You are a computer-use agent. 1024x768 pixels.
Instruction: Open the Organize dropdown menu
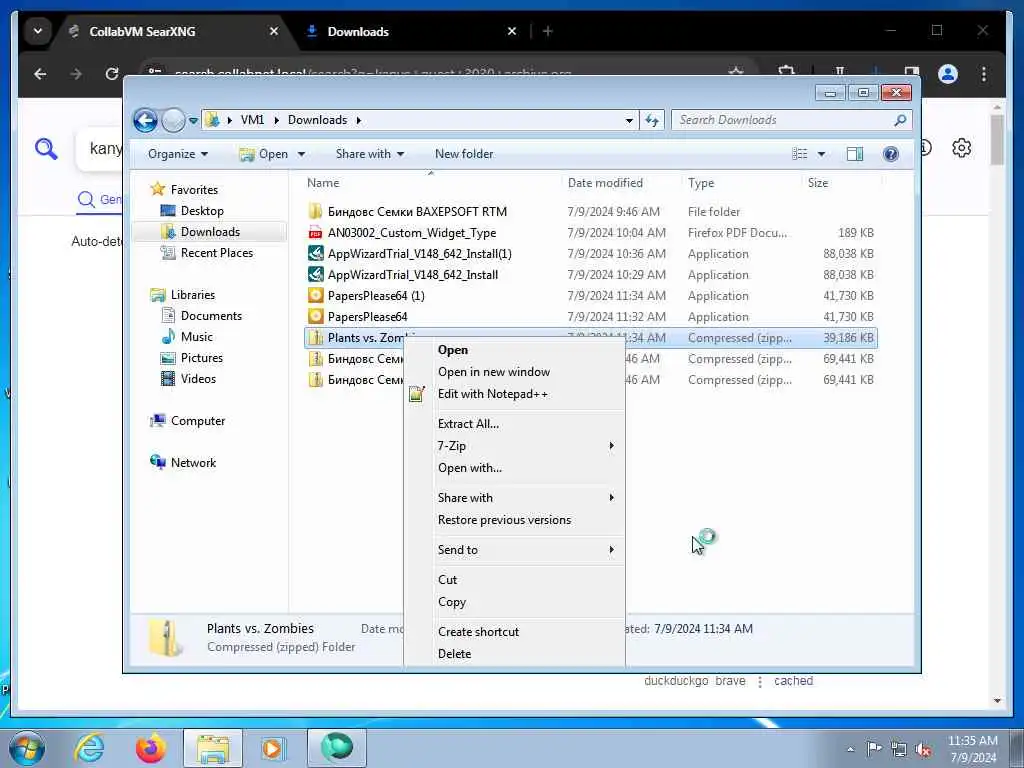pos(178,154)
